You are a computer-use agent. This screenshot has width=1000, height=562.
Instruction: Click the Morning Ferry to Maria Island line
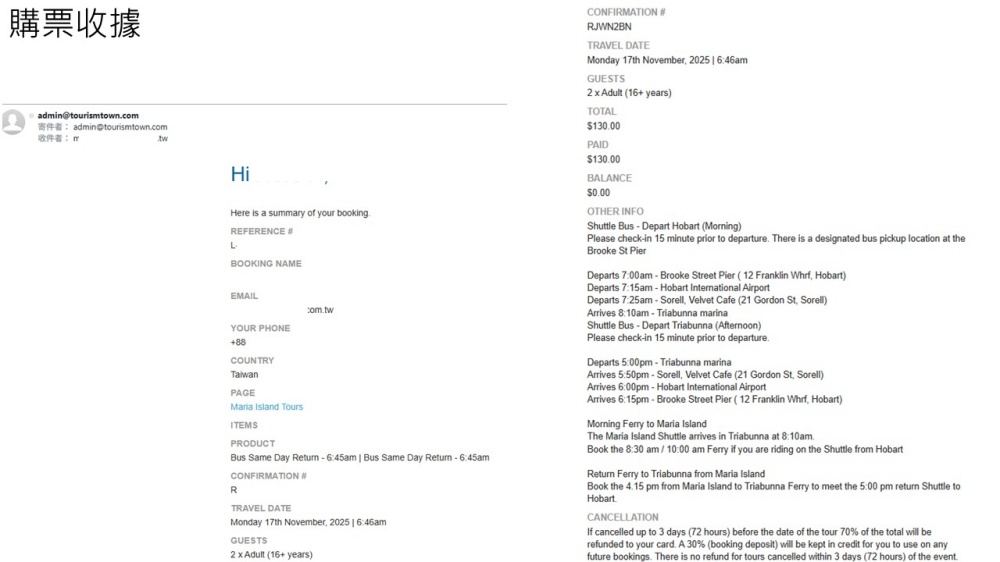click(646, 424)
